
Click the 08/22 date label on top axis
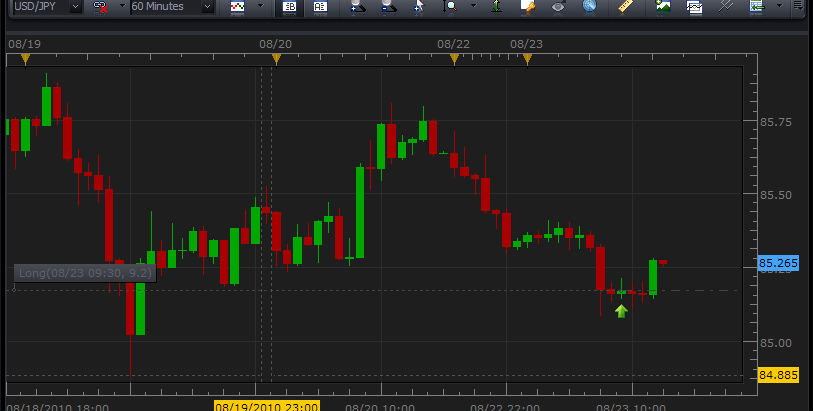(453, 45)
